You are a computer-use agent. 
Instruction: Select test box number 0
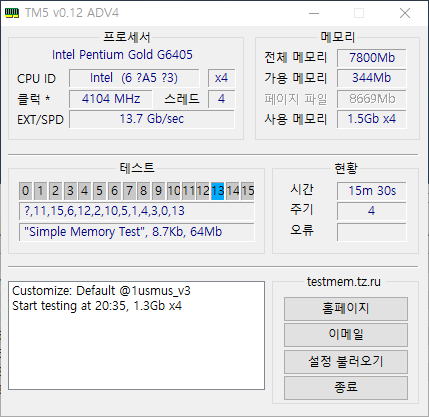(25, 191)
